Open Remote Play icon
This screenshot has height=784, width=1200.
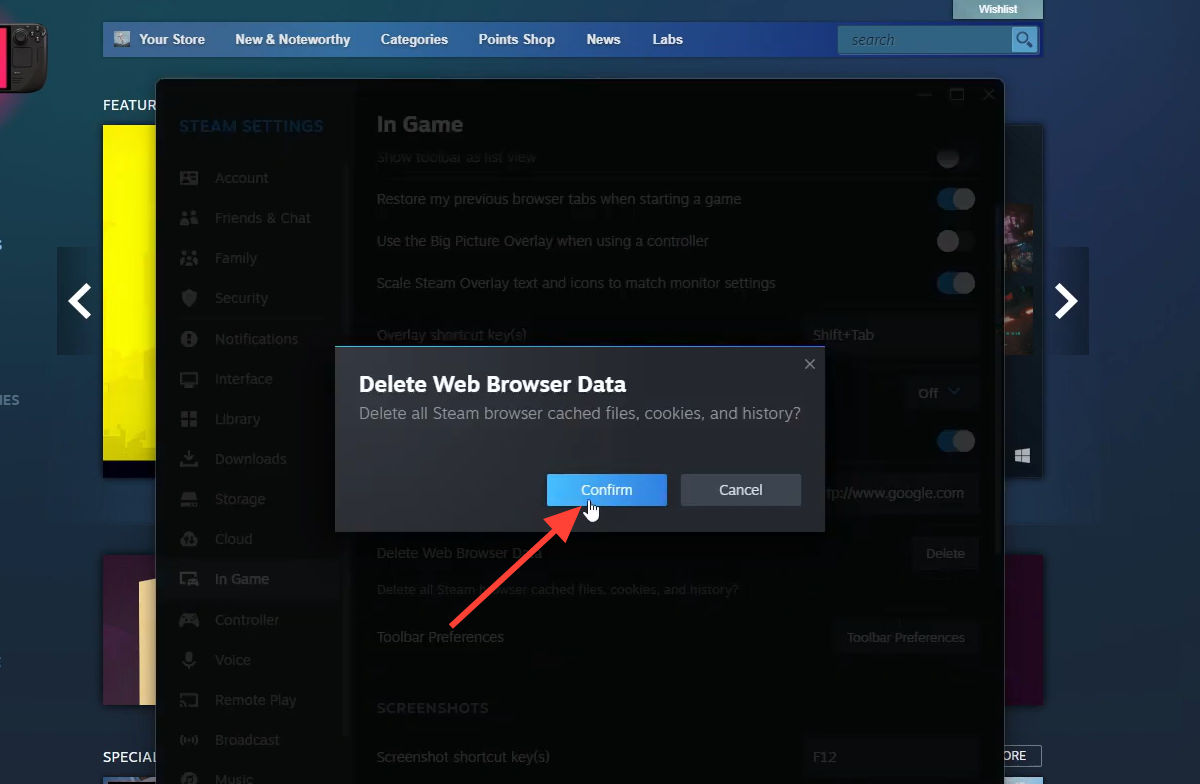click(189, 700)
